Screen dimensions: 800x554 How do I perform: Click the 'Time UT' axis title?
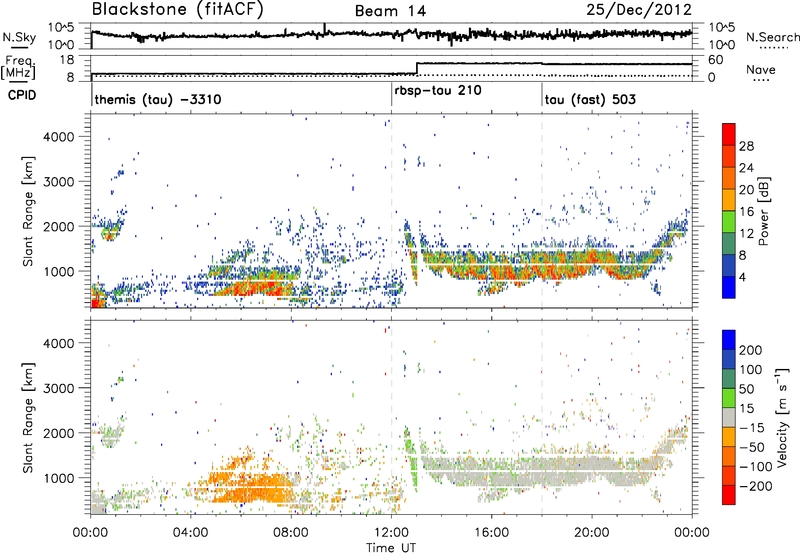391,548
